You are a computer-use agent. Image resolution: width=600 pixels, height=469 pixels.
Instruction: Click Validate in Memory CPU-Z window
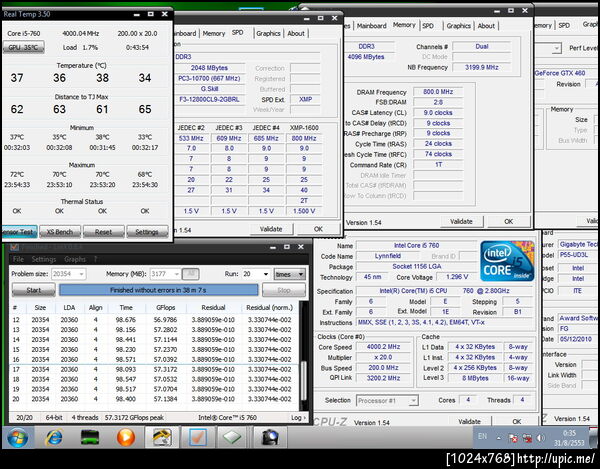coord(461,221)
